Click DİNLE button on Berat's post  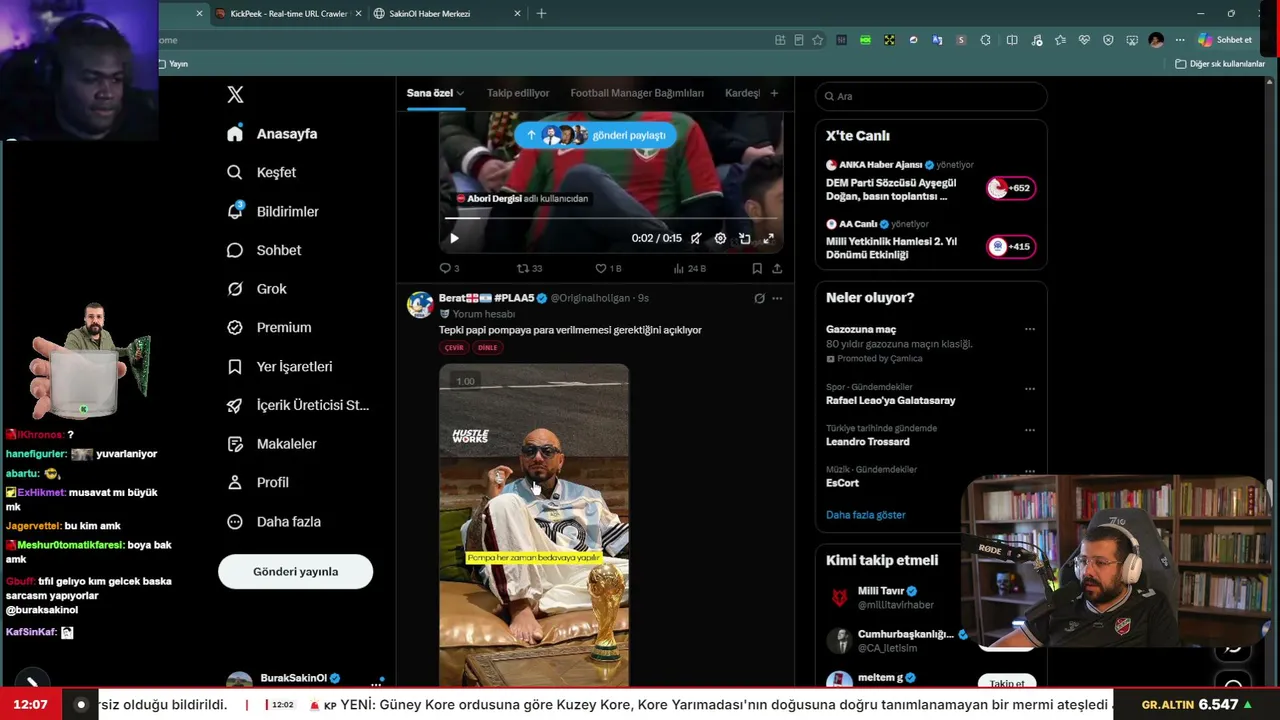[x=487, y=348]
